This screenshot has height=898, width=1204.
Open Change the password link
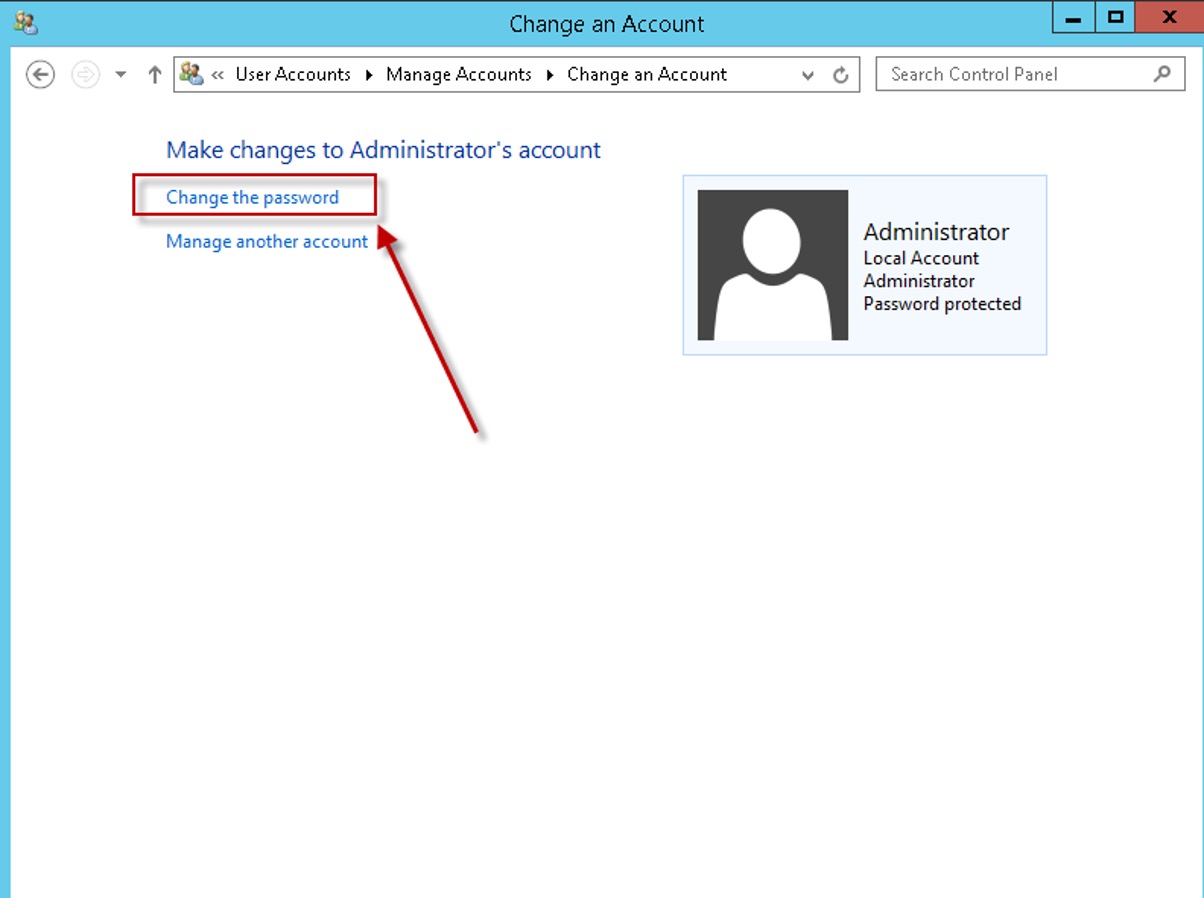(x=253, y=197)
